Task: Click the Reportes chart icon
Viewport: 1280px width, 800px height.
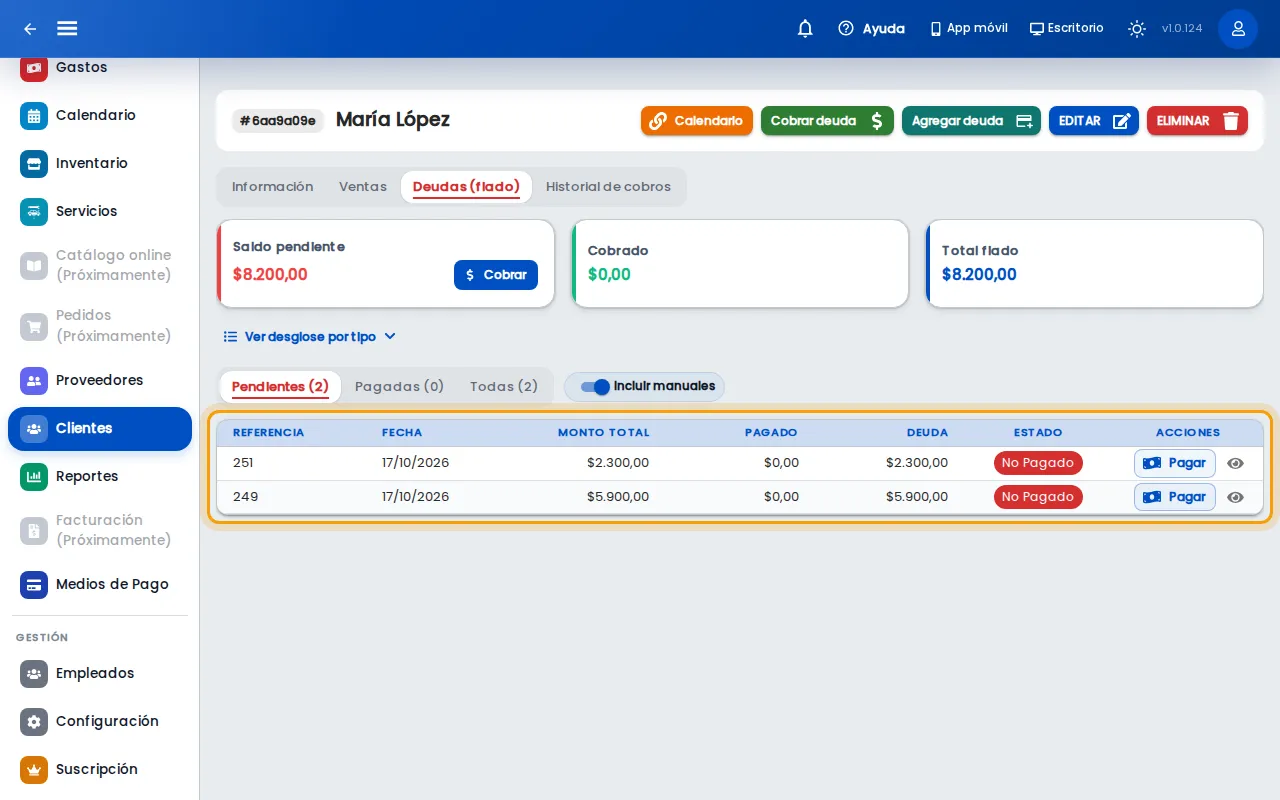Action: click(x=34, y=476)
